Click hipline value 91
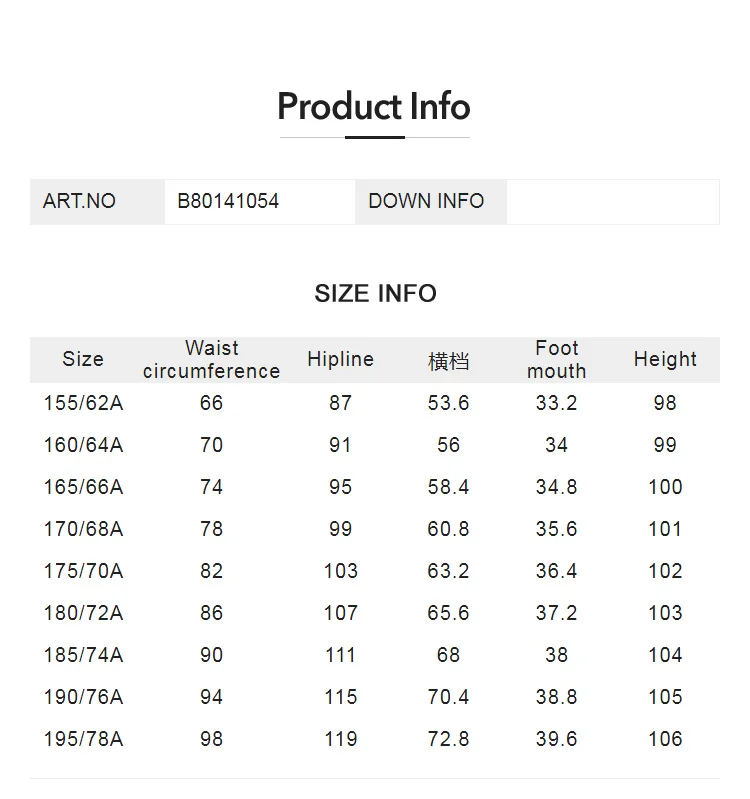Screen dimensions: 750x799 point(340,445)
